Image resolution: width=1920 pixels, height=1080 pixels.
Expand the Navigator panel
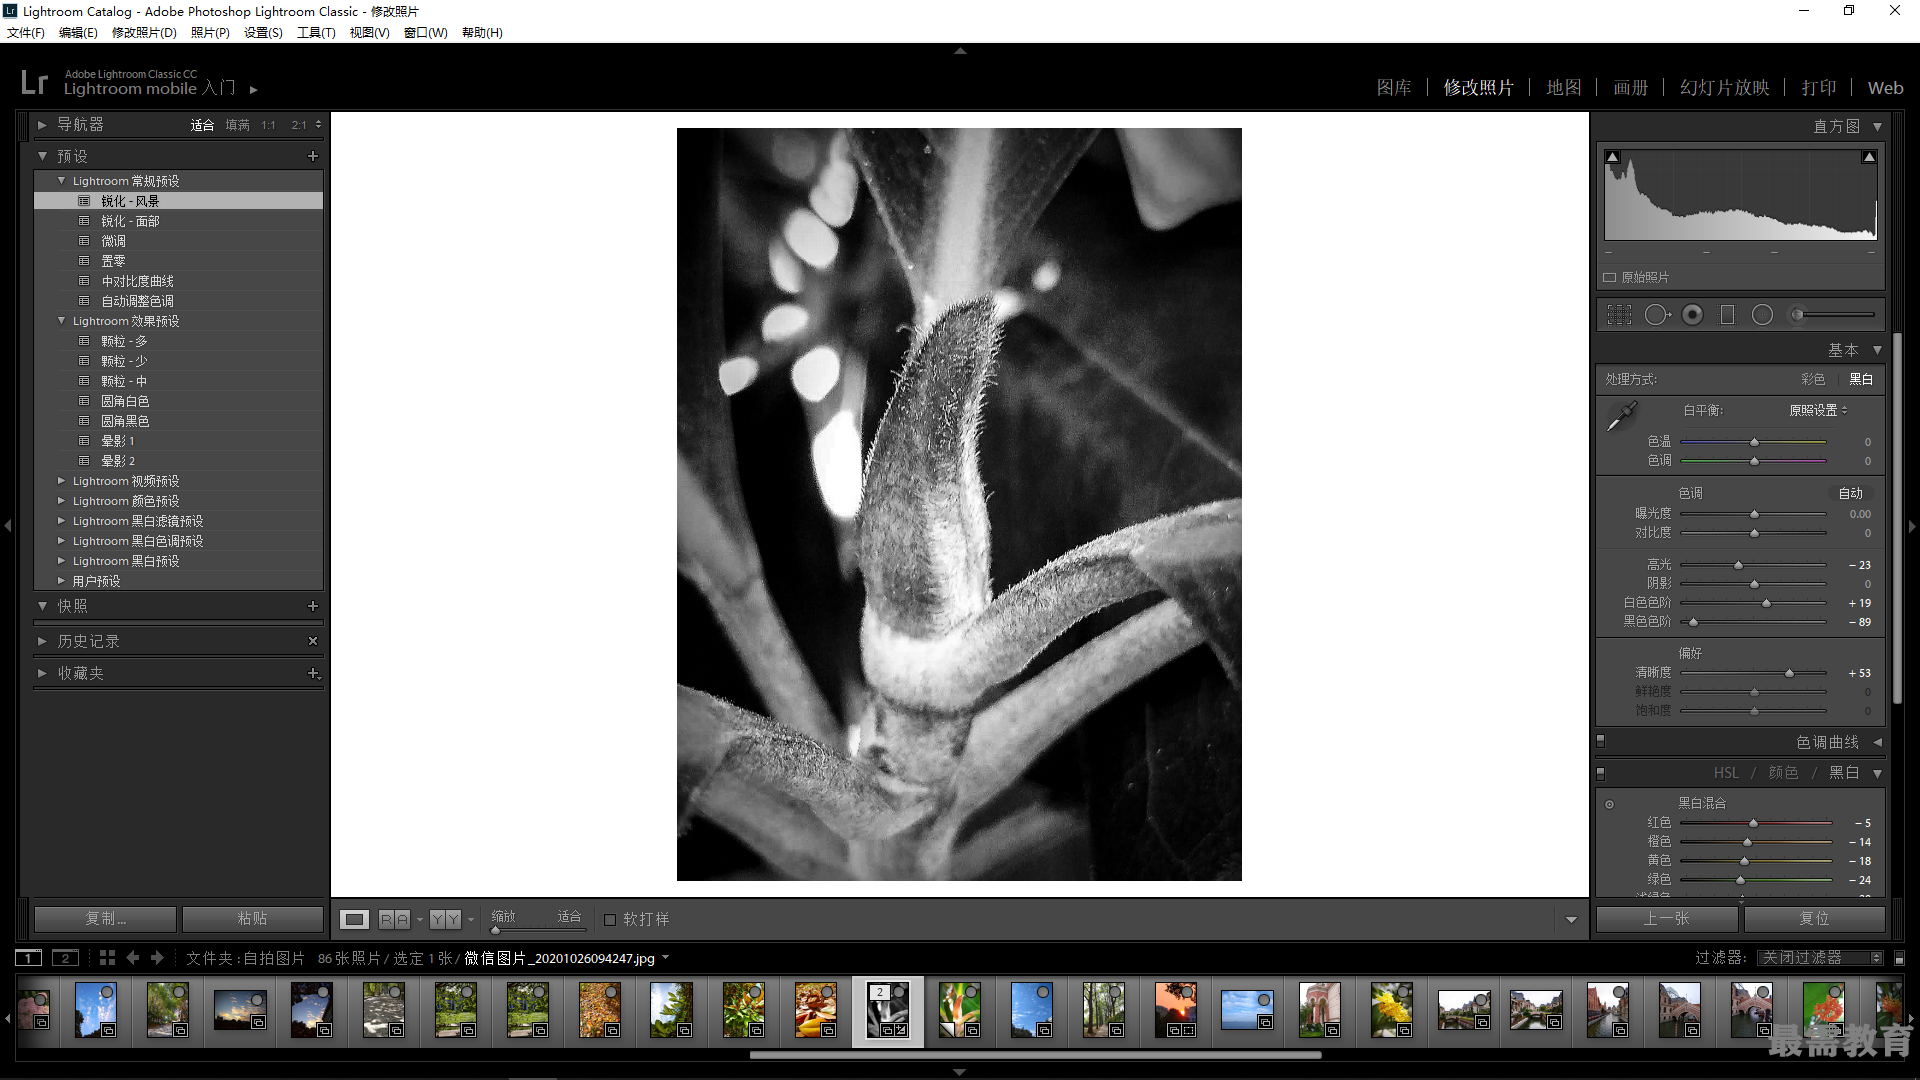(x=42, y=125)
